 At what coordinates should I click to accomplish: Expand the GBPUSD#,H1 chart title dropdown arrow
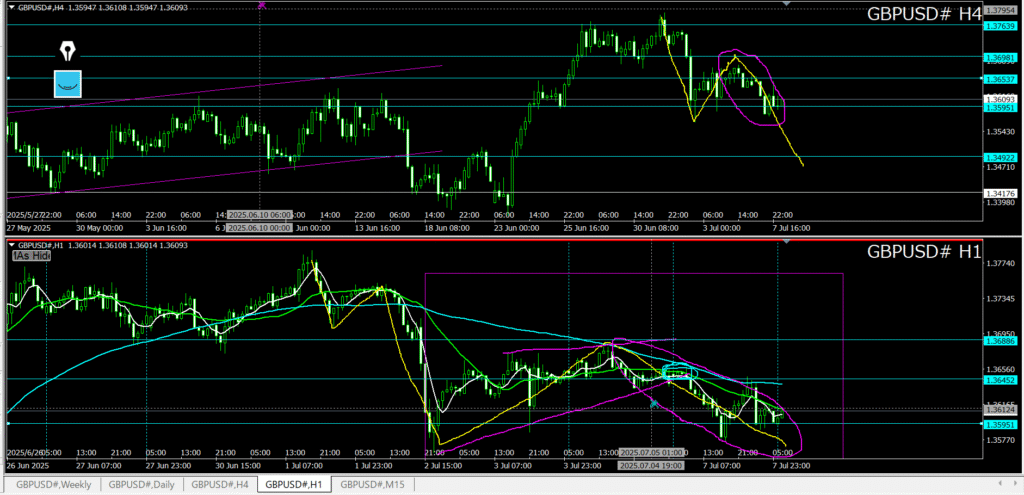pyautogui.click(x=13, y=245)
